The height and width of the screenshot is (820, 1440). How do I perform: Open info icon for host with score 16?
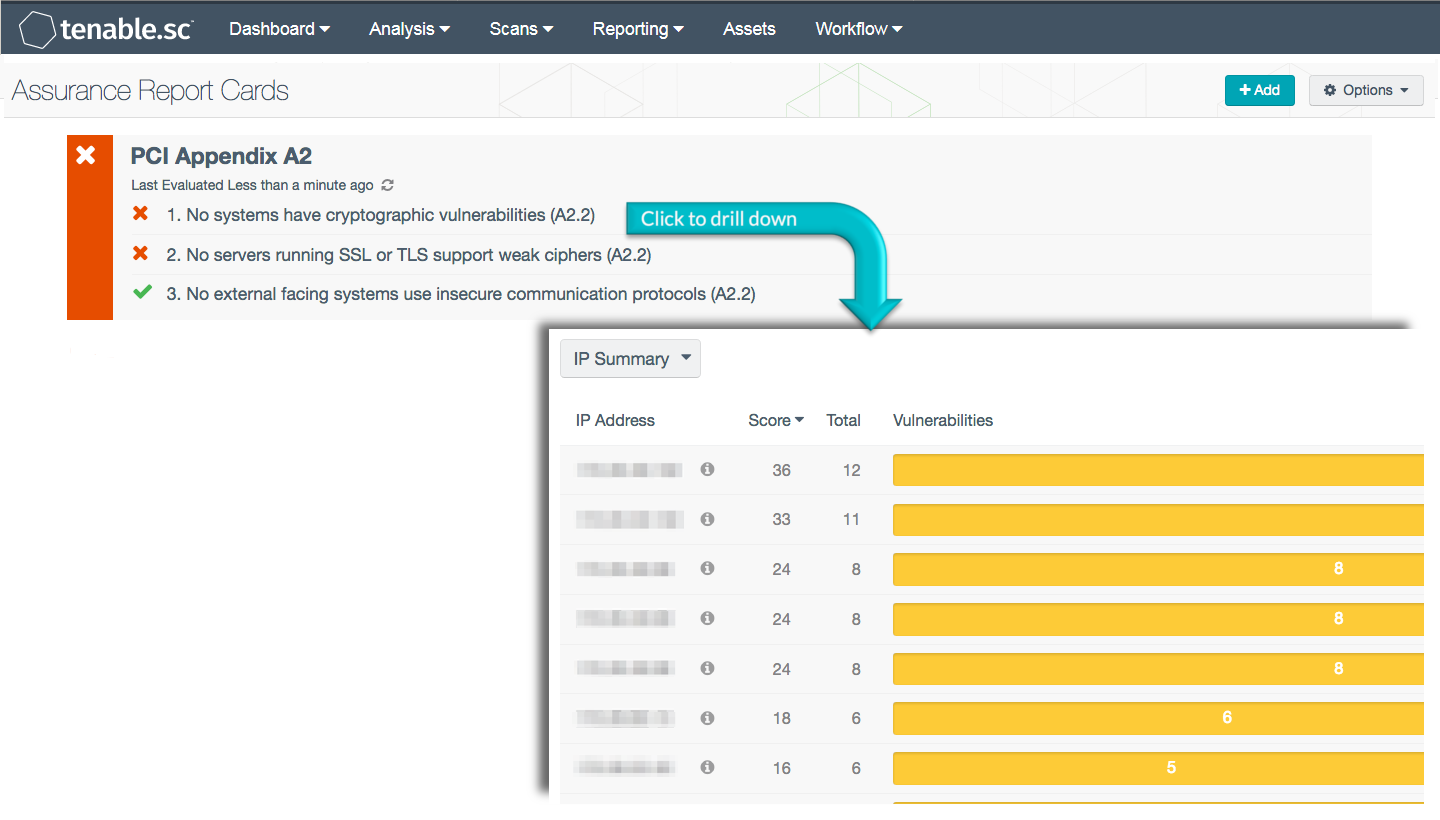(707, 767)
